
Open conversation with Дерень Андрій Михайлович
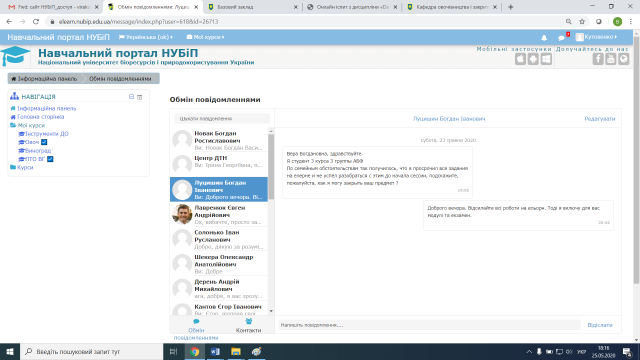219,288
